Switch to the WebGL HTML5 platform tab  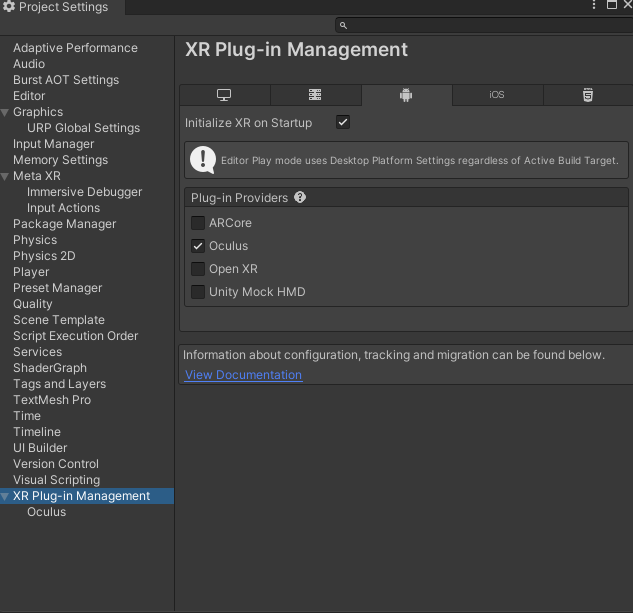[588, 95]
